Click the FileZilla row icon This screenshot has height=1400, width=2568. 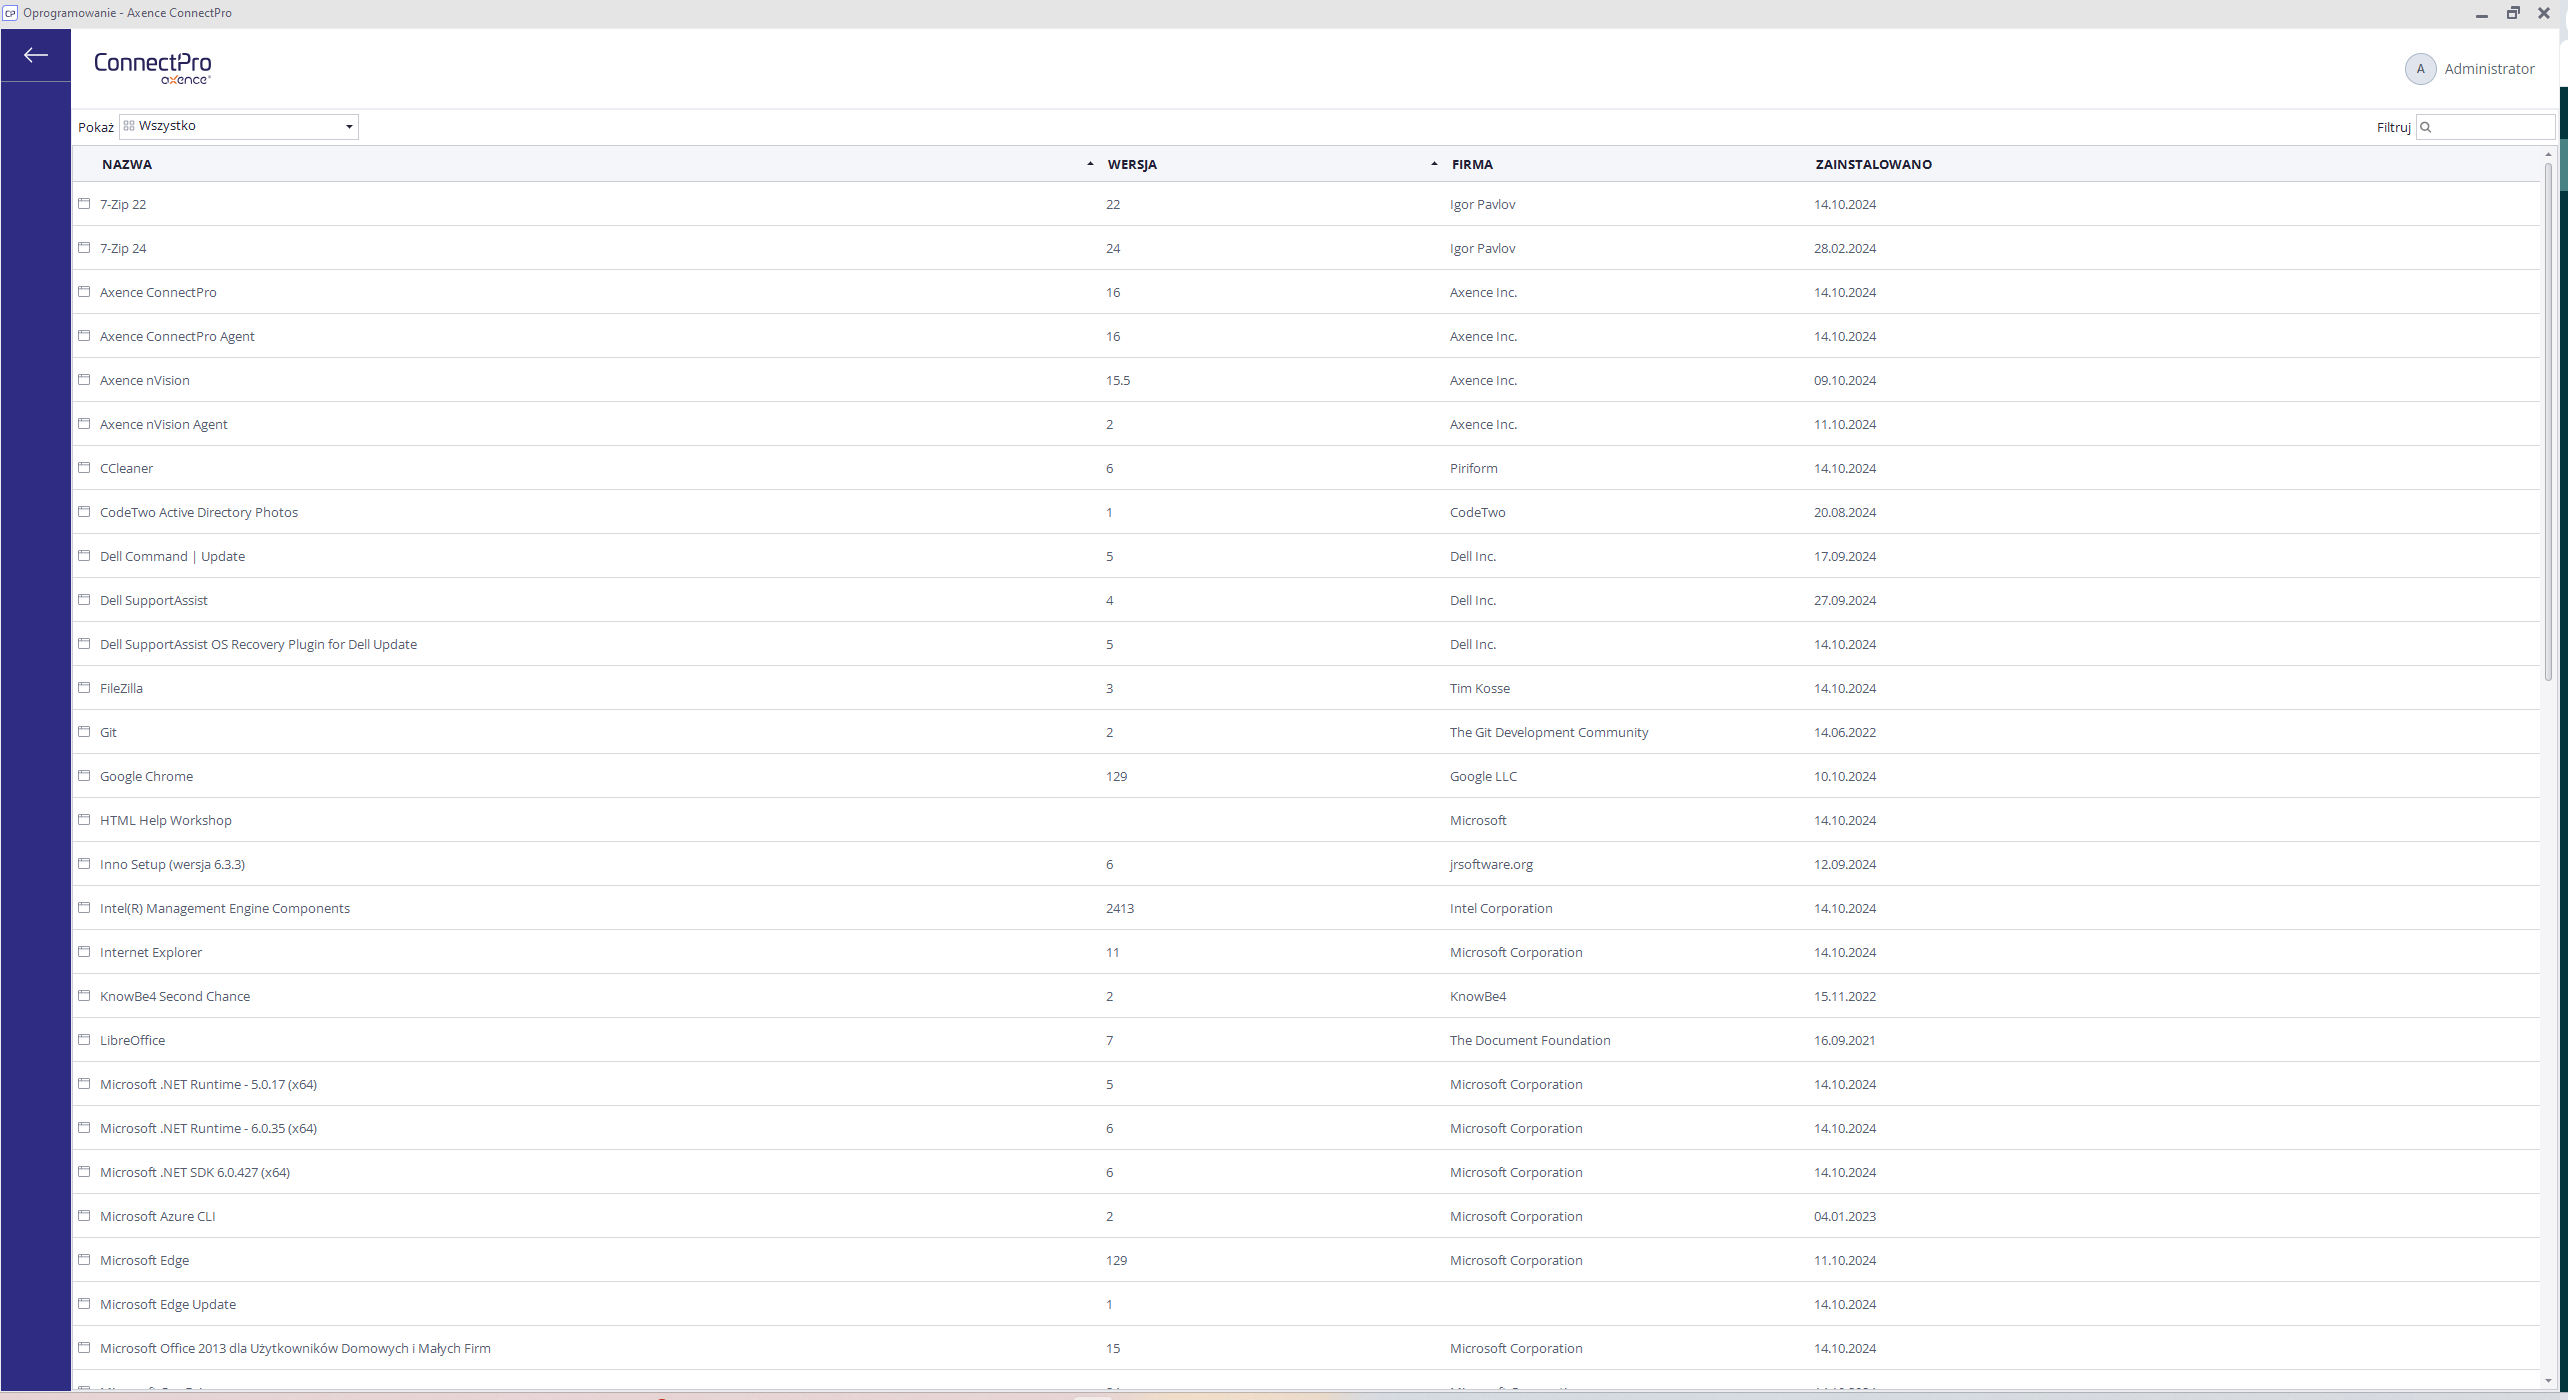click(84, 688)
